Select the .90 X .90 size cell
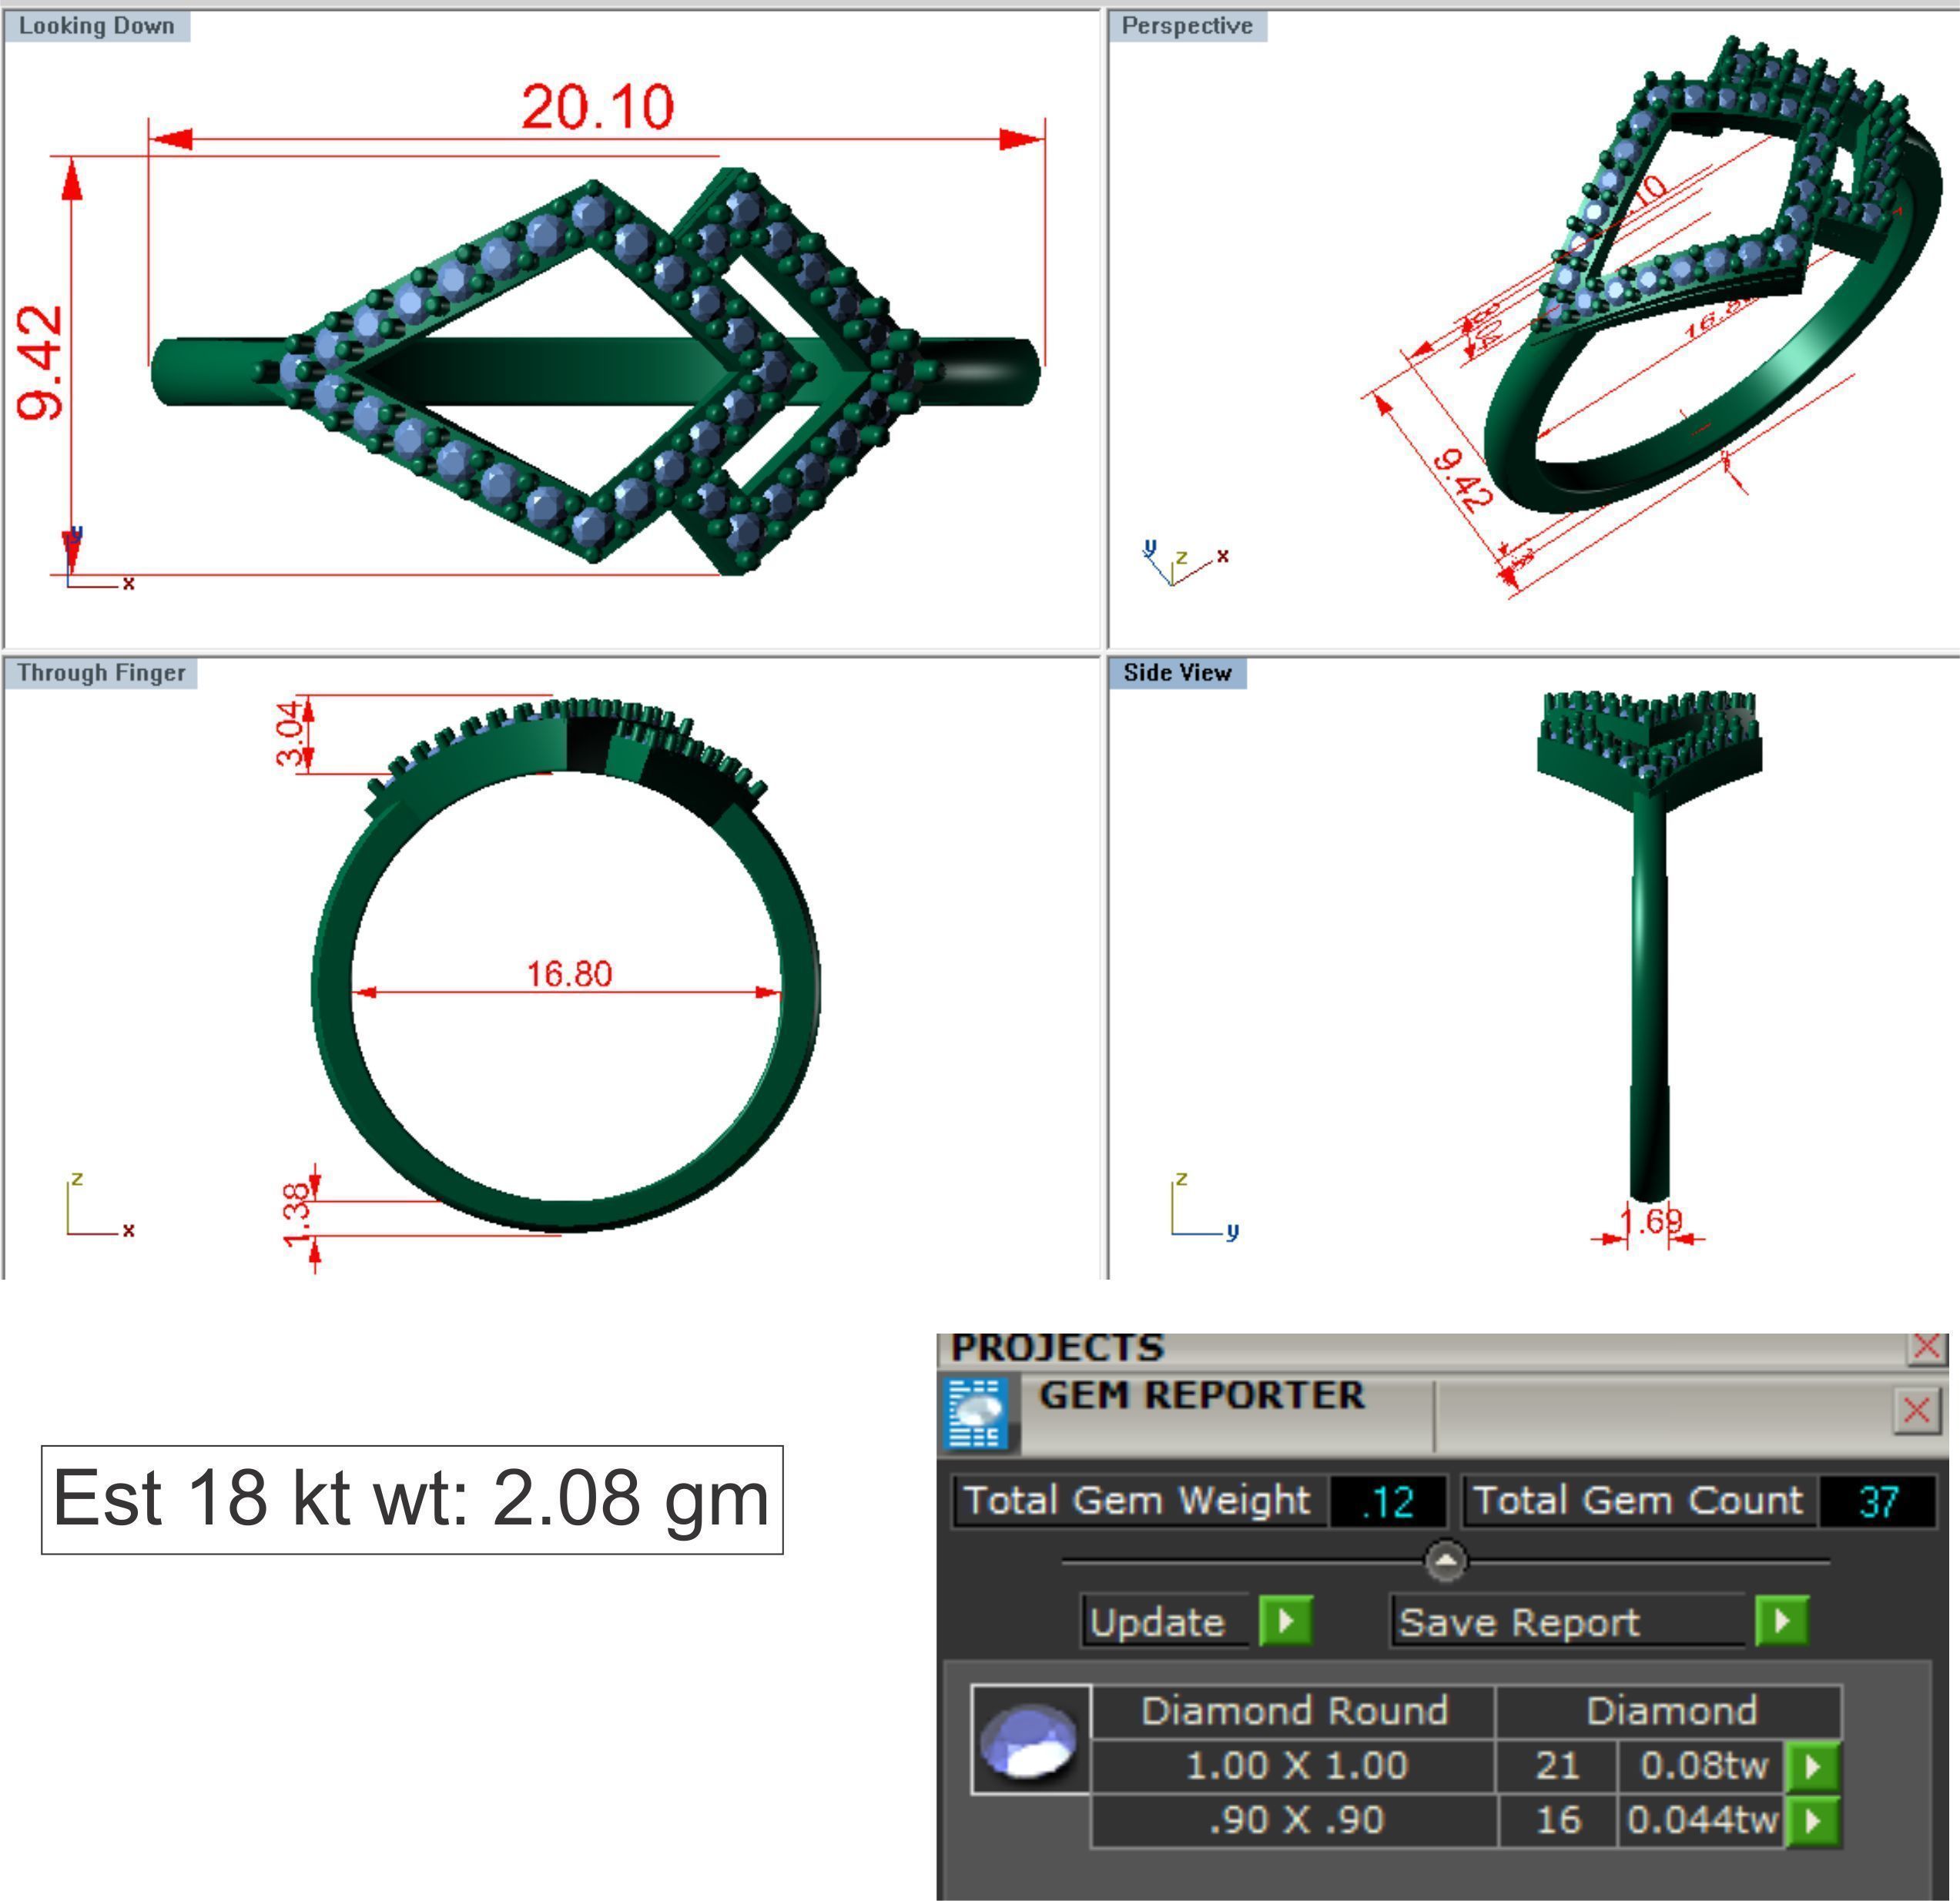Viewport: 1960px width, 1901px height. point(1295,1820)
